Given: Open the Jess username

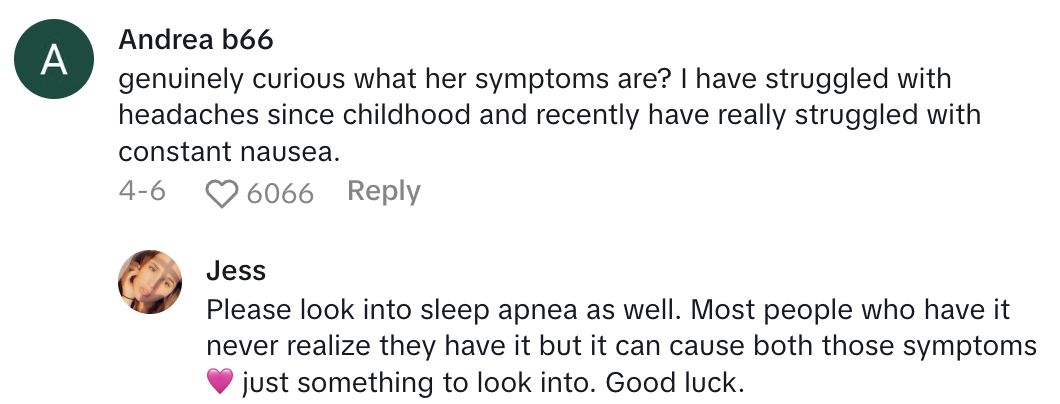Looking at the screenshot, I should [x=235, y=270].
